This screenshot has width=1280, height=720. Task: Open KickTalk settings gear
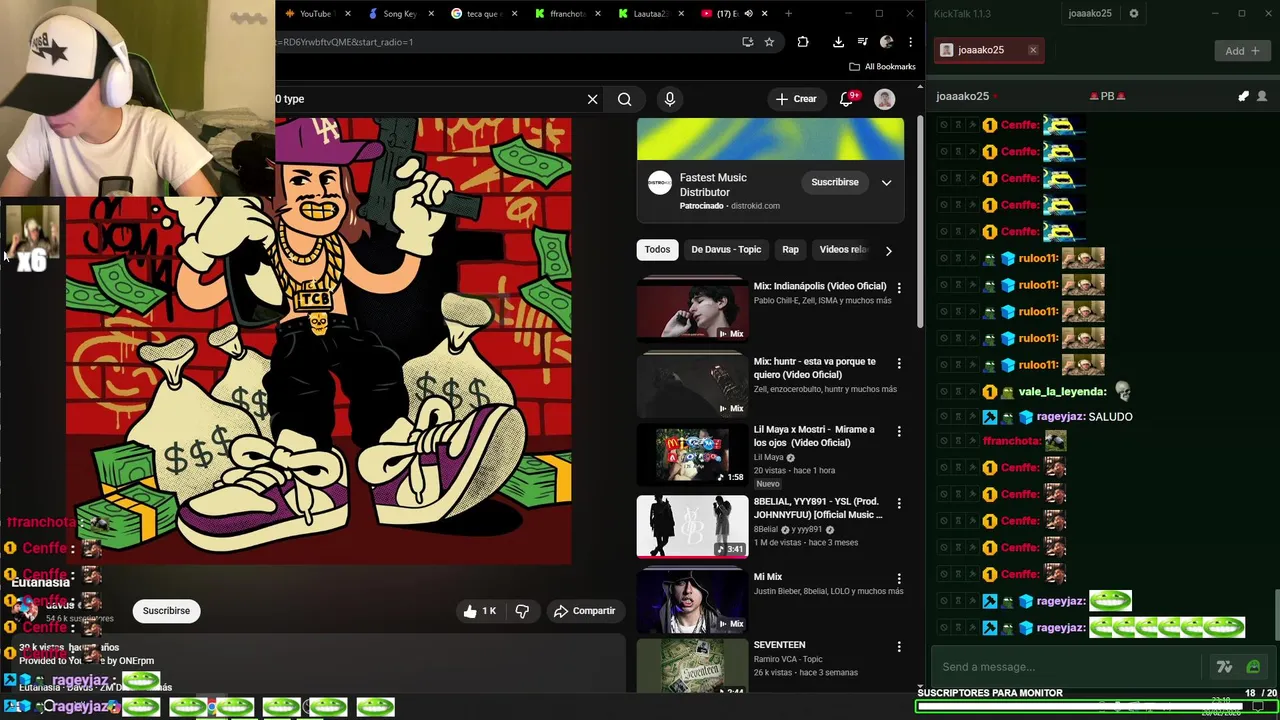coord(1133,13)
